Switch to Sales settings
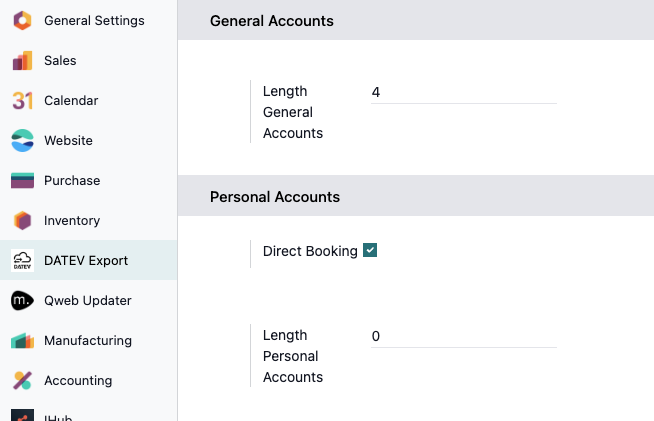The width and height of the screenshot is (654, 421). 89,61
